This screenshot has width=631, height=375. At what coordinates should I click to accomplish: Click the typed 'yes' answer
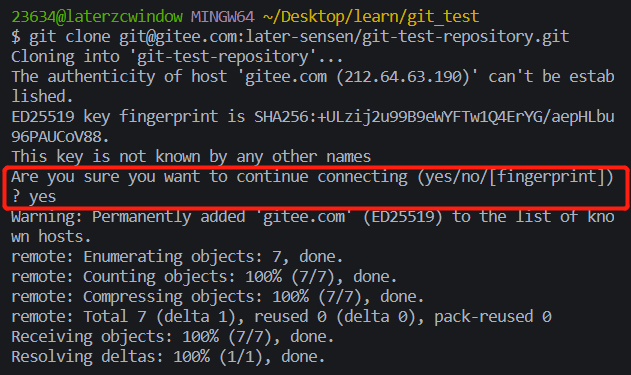[42, 197]
